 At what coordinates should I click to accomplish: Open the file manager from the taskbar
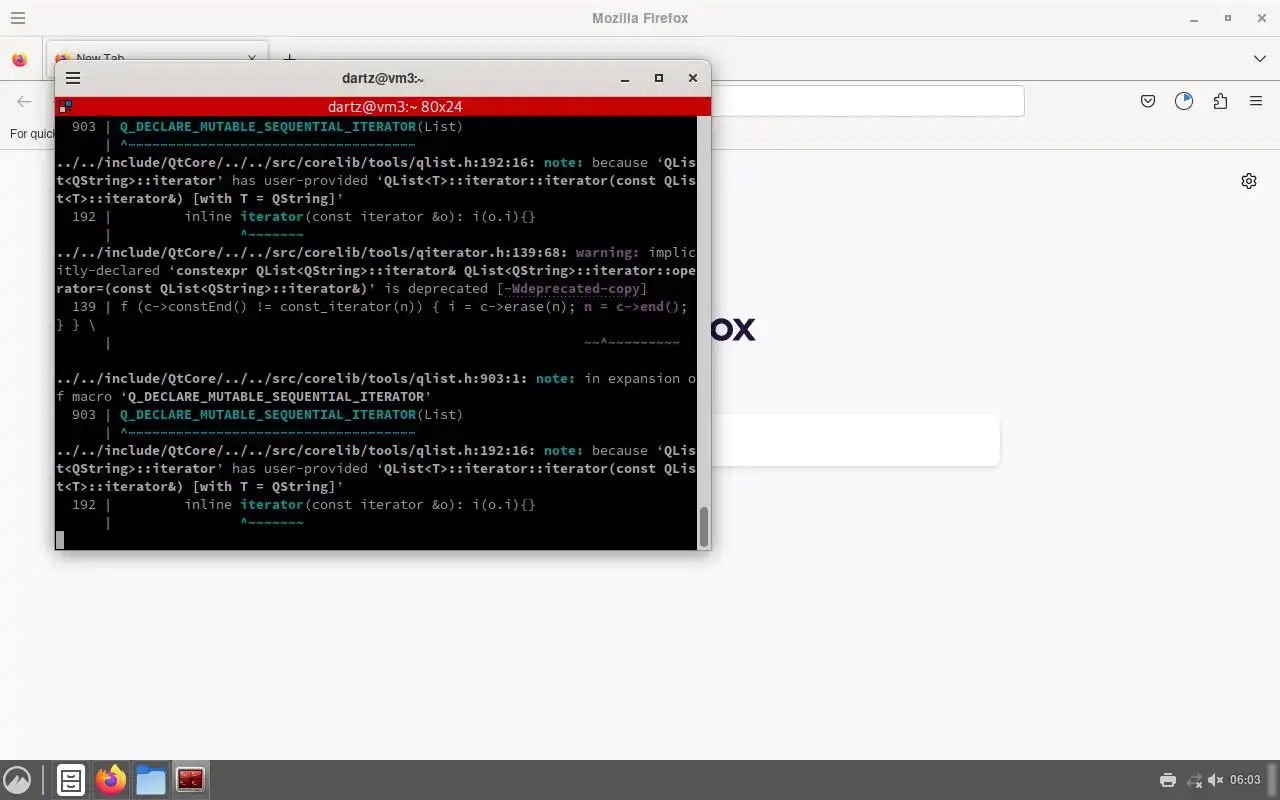(x=151, y=780)
